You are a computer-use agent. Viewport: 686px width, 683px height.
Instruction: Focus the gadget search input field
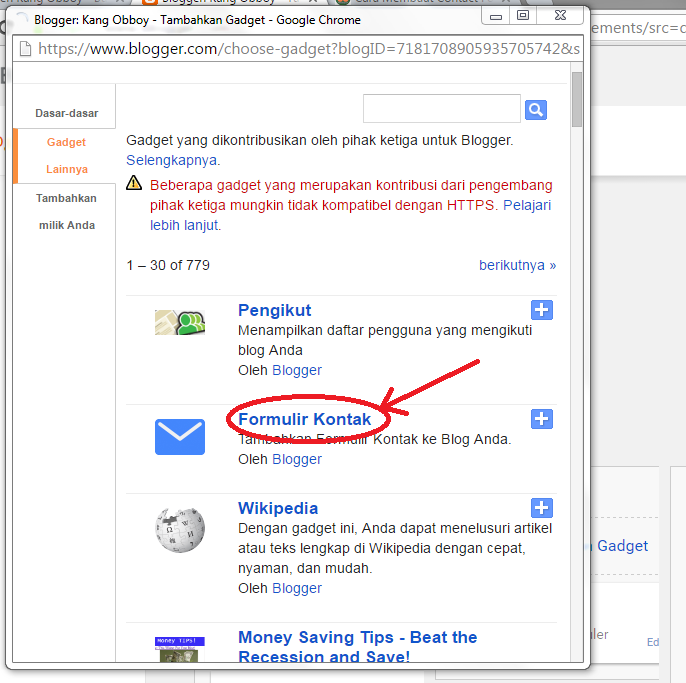pos(442,109)
